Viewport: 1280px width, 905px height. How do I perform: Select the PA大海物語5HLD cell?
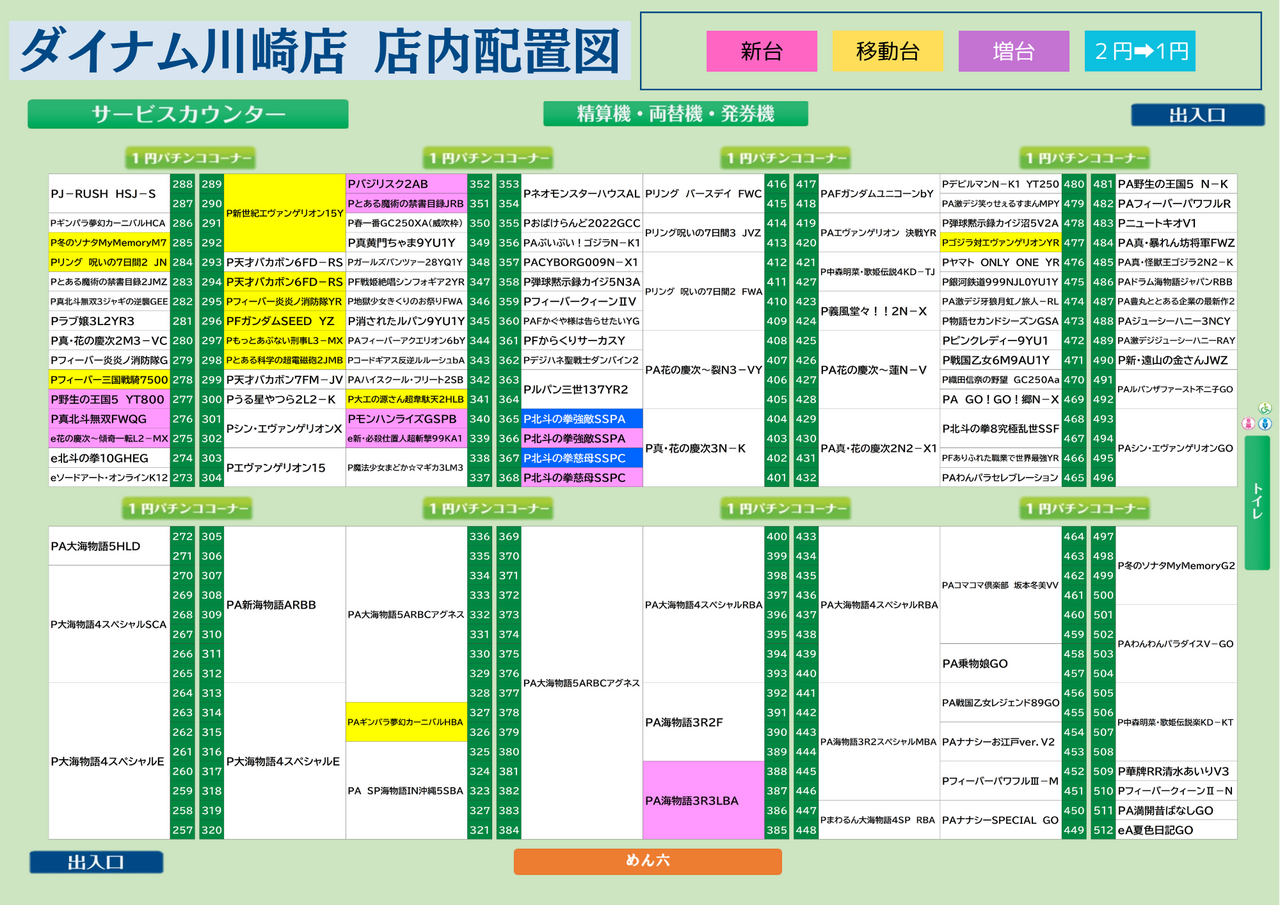109,546
